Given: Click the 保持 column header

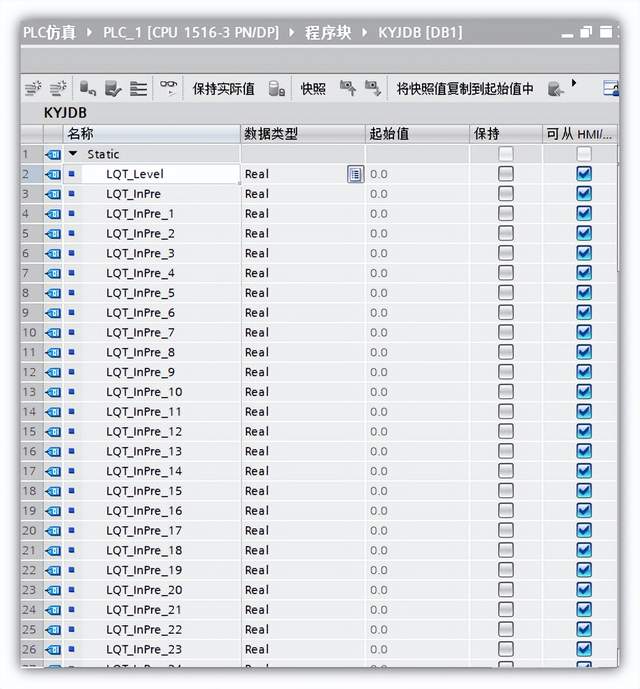Looking at the screenshot, I should click(x=505, y=134).
